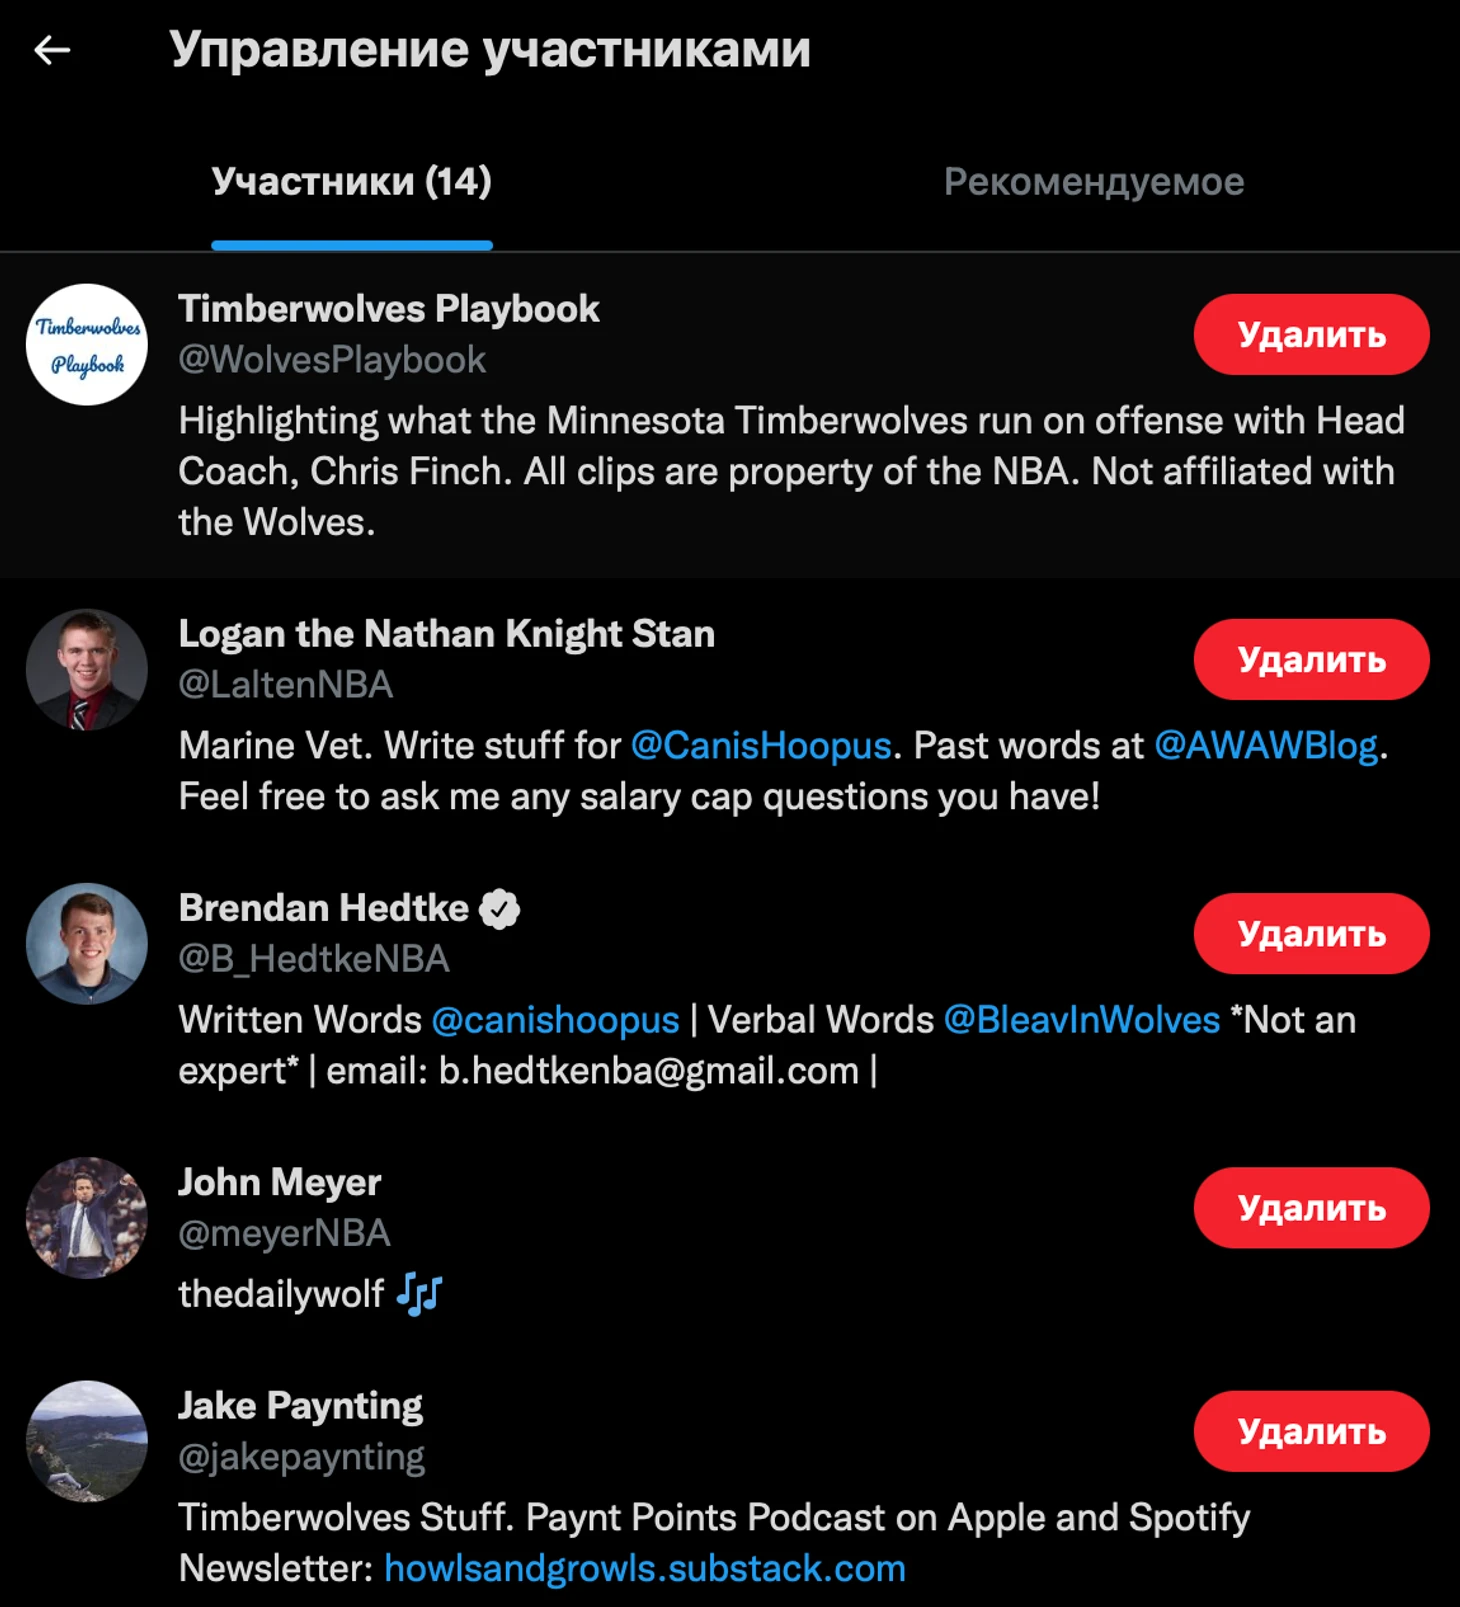The width and height of the screenshot is (1460, 1607).
Task: Open John Meyer's avatar image
Action: click(x=87, y=1218)
